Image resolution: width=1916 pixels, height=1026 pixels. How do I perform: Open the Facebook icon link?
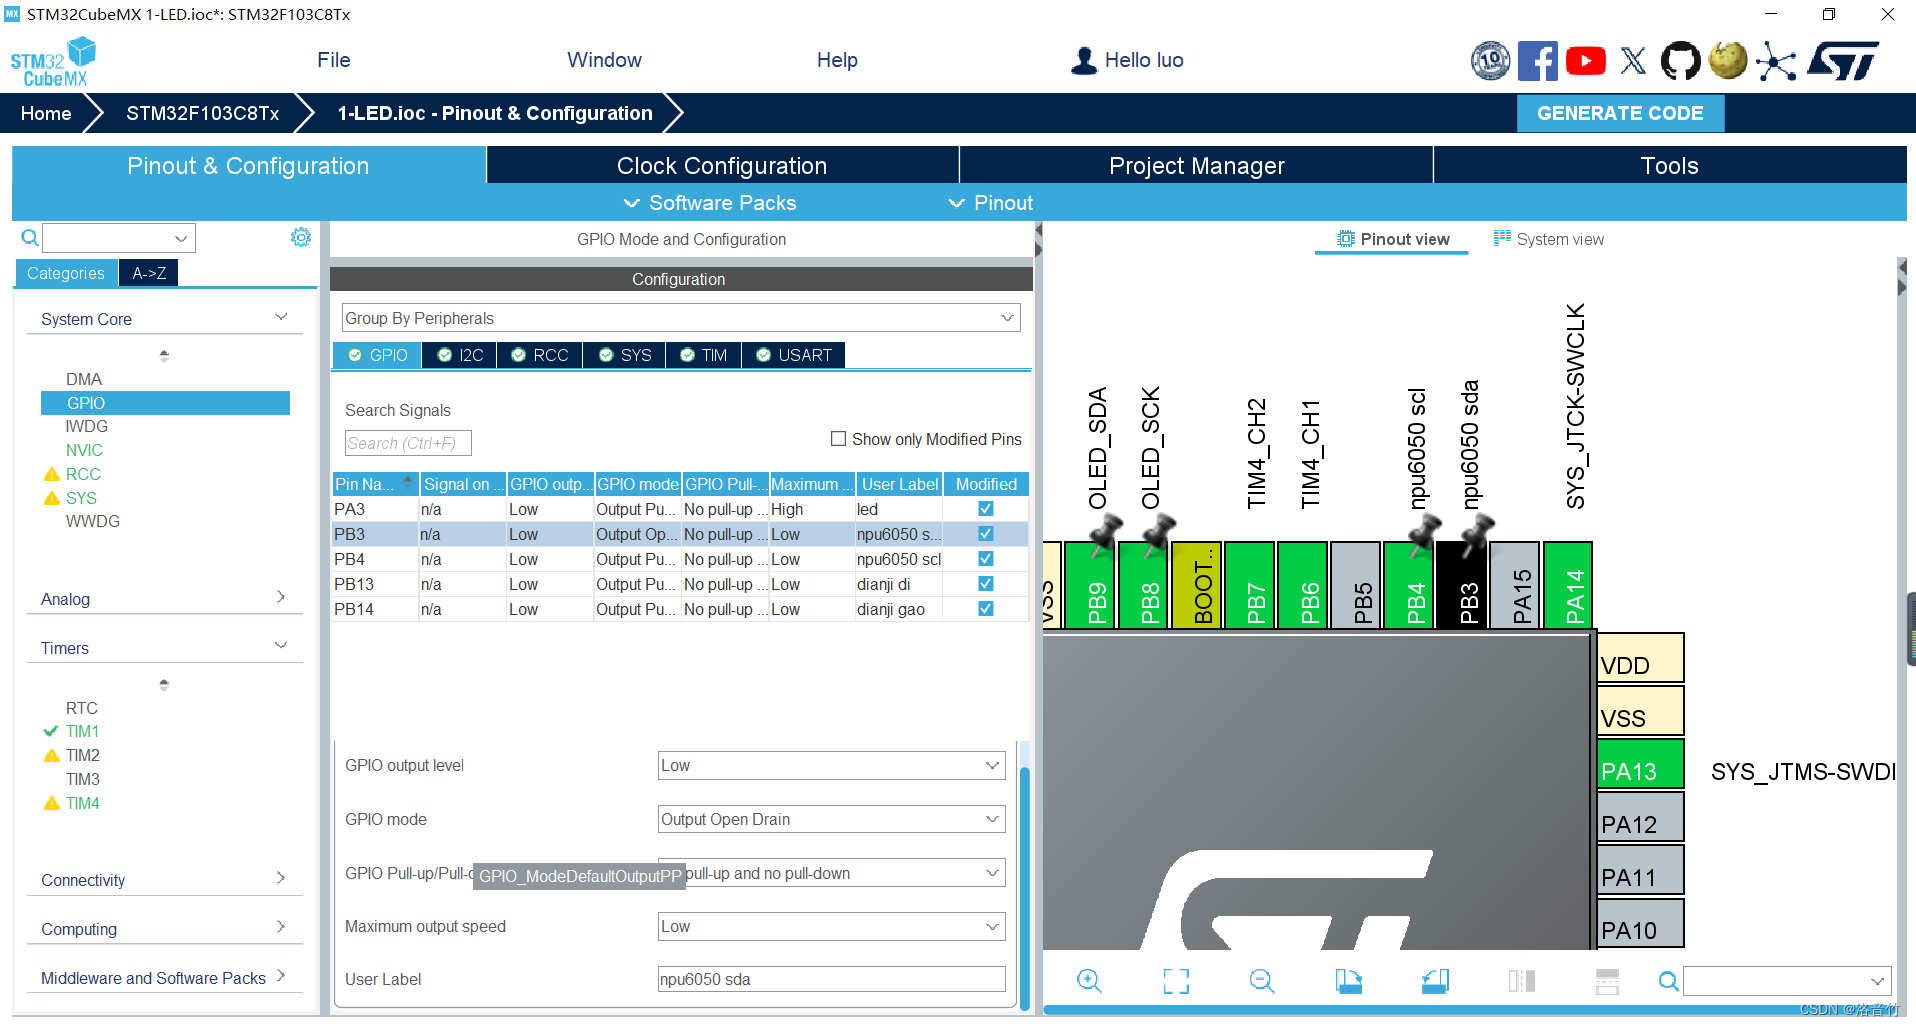1537,61
